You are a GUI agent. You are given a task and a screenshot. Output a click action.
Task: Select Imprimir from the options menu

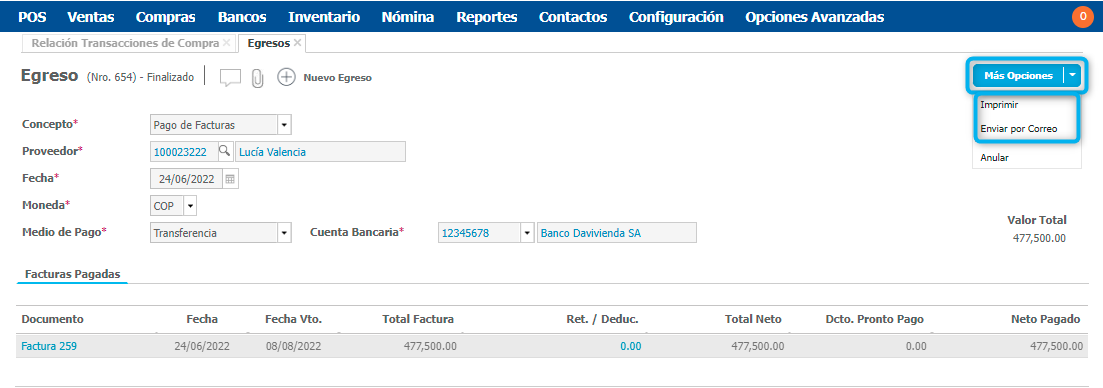coord(999,104)
